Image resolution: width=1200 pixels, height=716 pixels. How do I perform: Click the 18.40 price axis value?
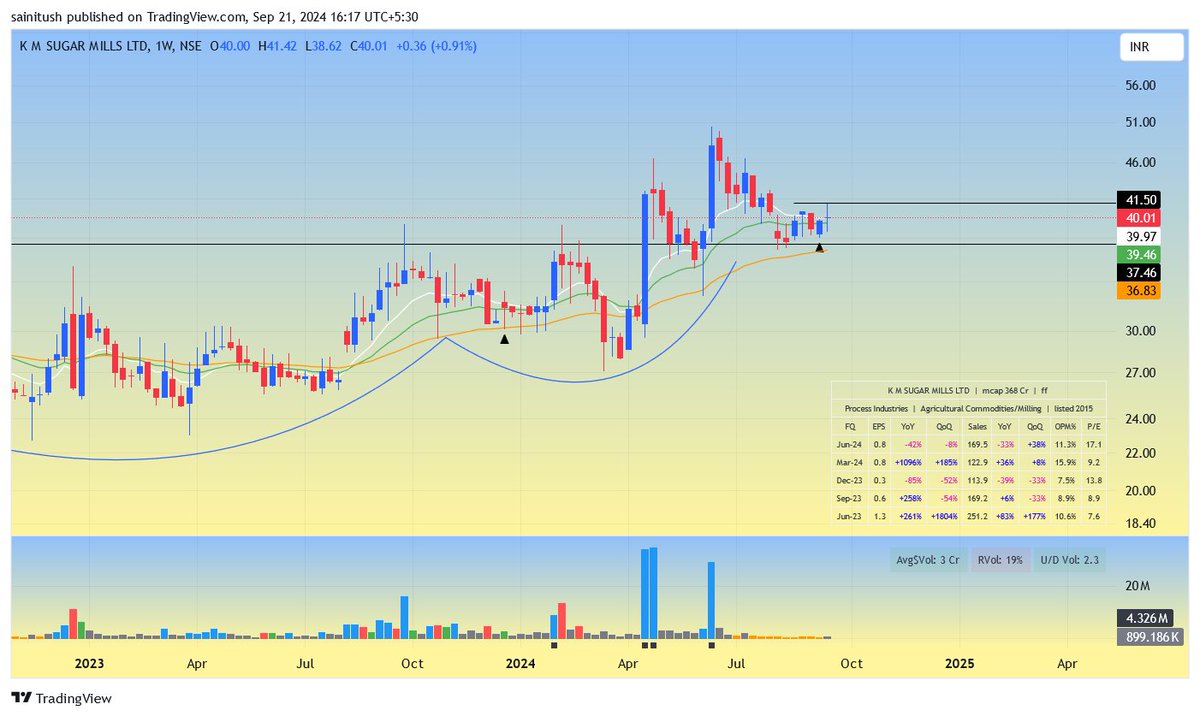(1141, 523)
